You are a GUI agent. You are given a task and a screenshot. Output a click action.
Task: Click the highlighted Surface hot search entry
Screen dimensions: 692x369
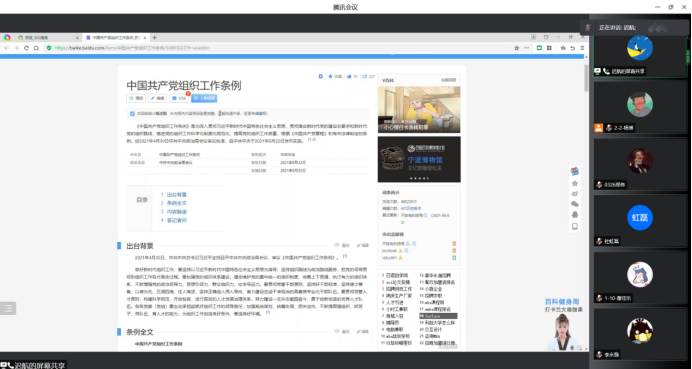(x=438, y=316)
